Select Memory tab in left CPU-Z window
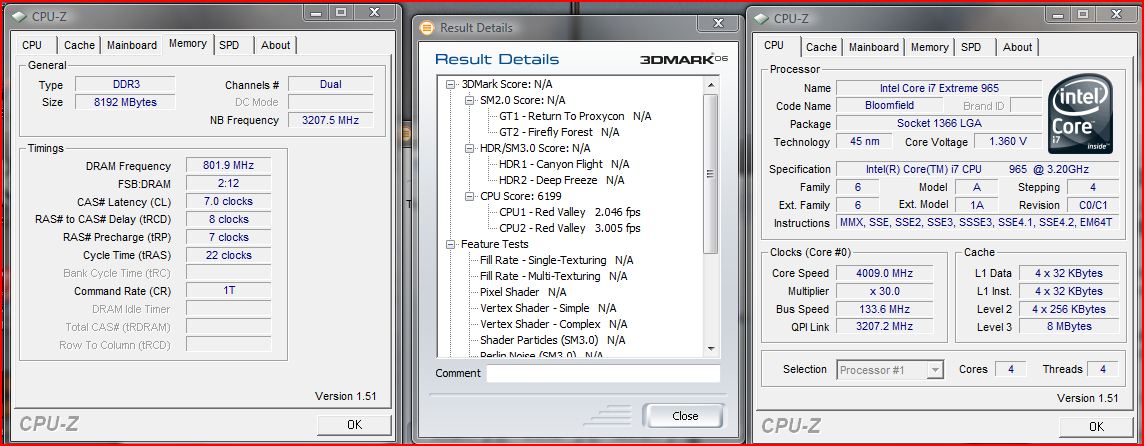Image resolution: width=1144 pixels, height=446 pixels. tap(188, 44)
